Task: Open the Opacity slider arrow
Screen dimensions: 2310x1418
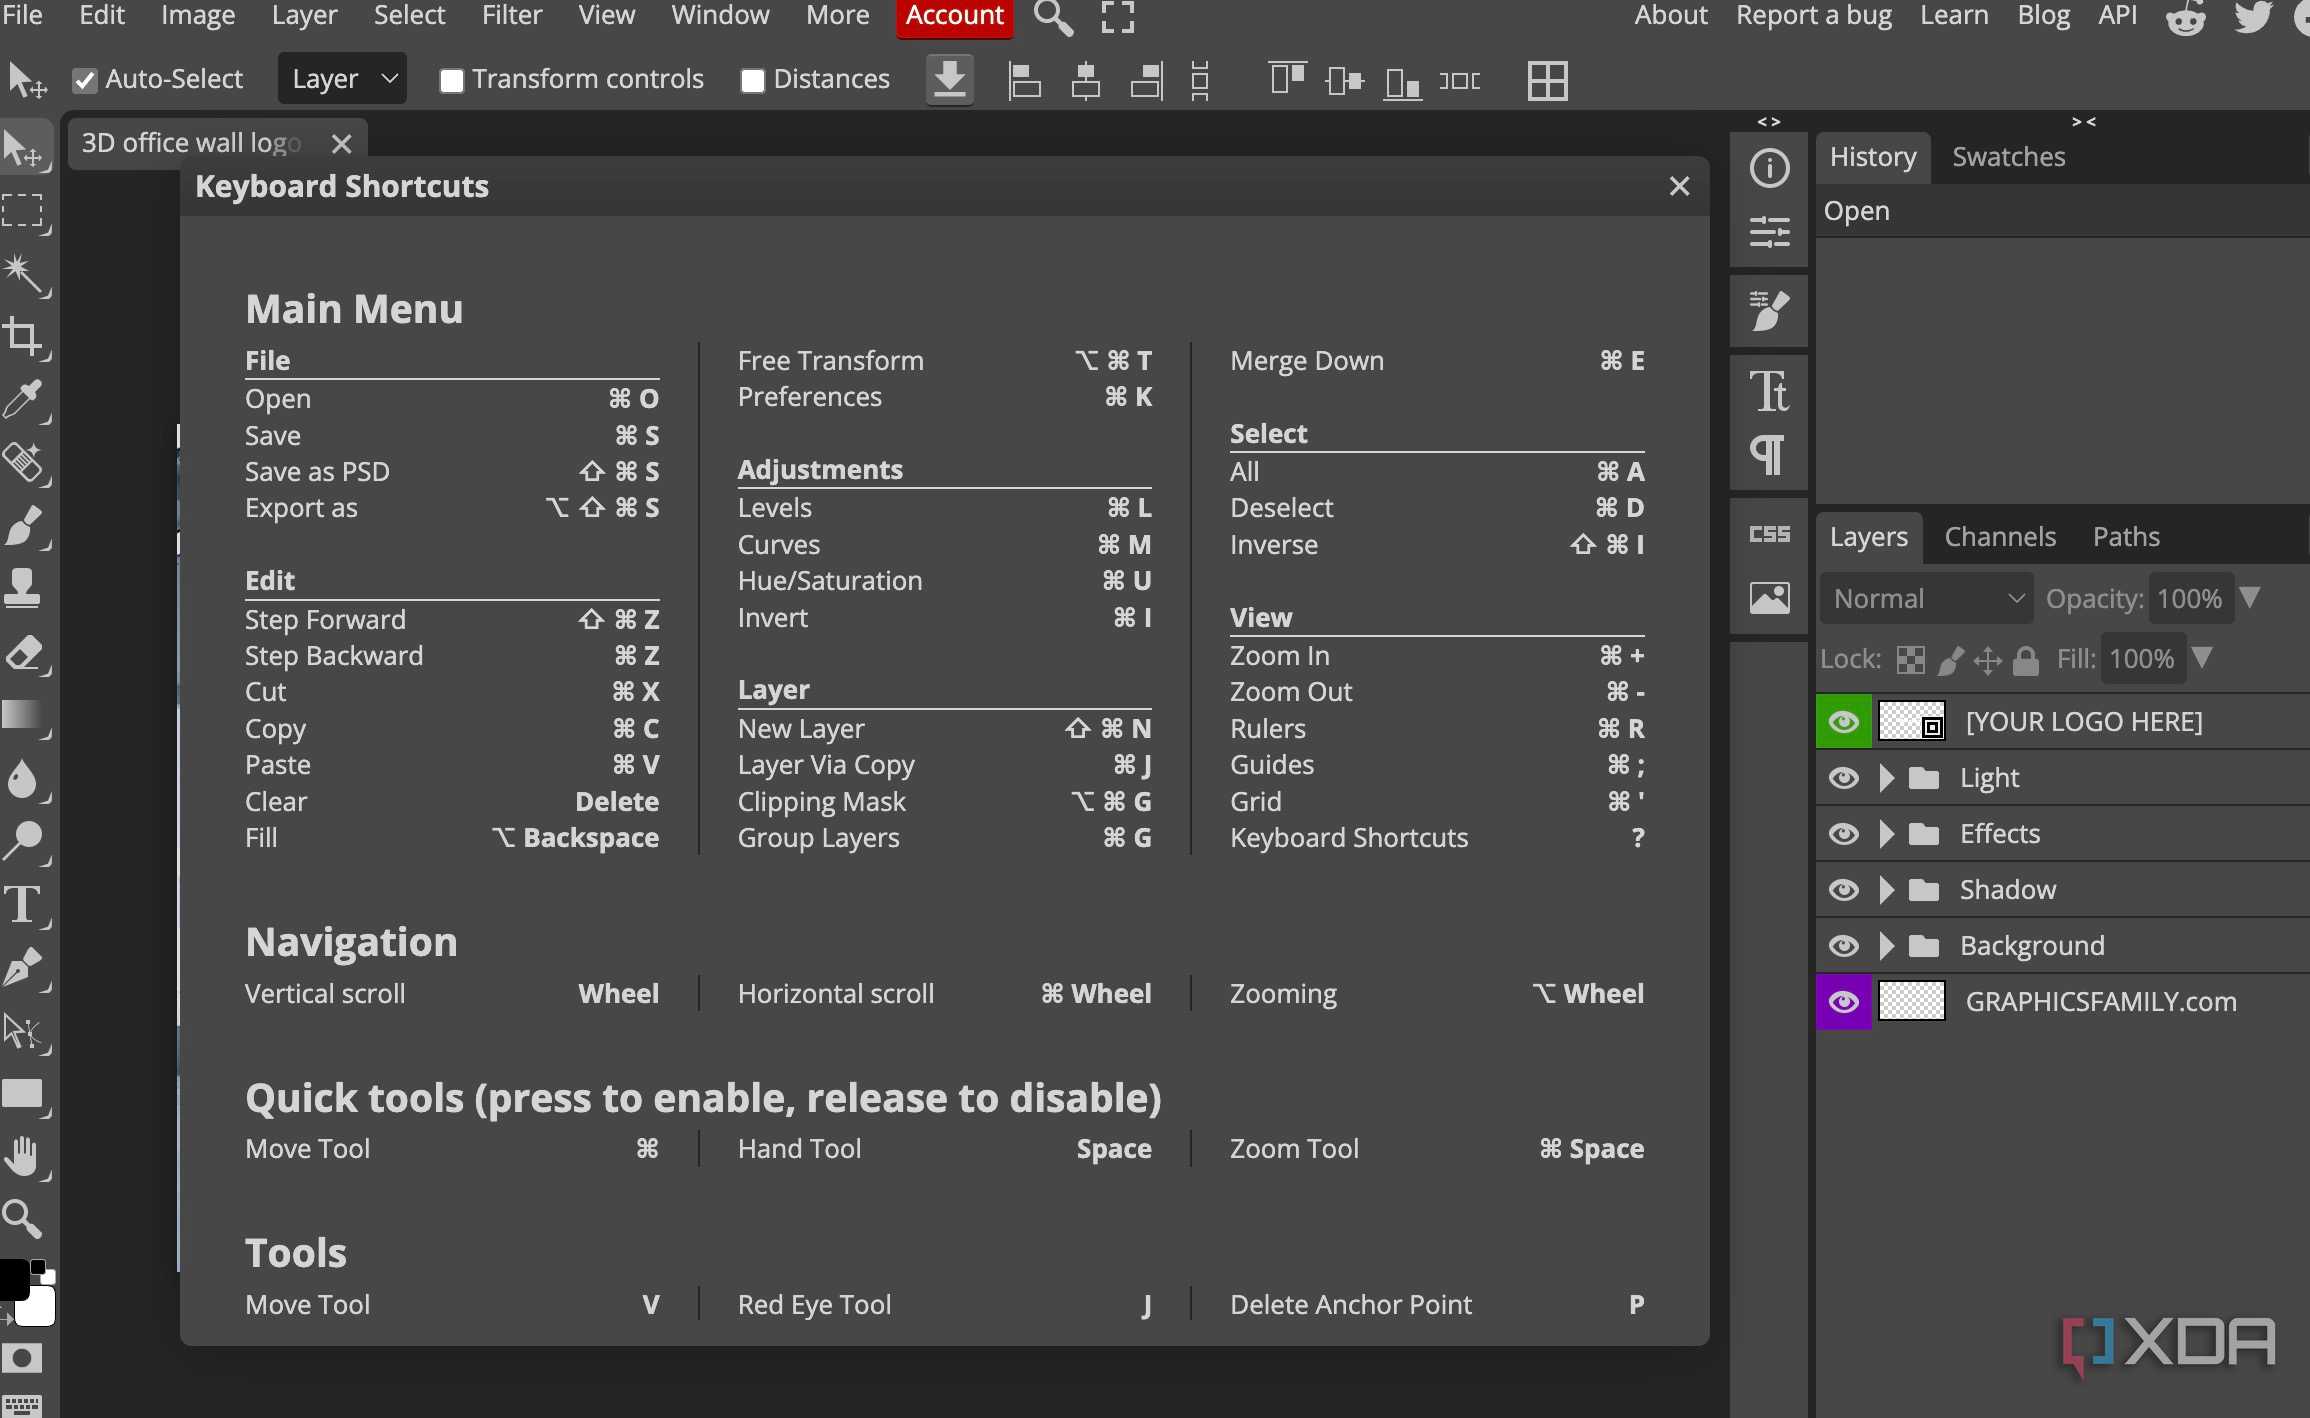Action: point(2249,597)
